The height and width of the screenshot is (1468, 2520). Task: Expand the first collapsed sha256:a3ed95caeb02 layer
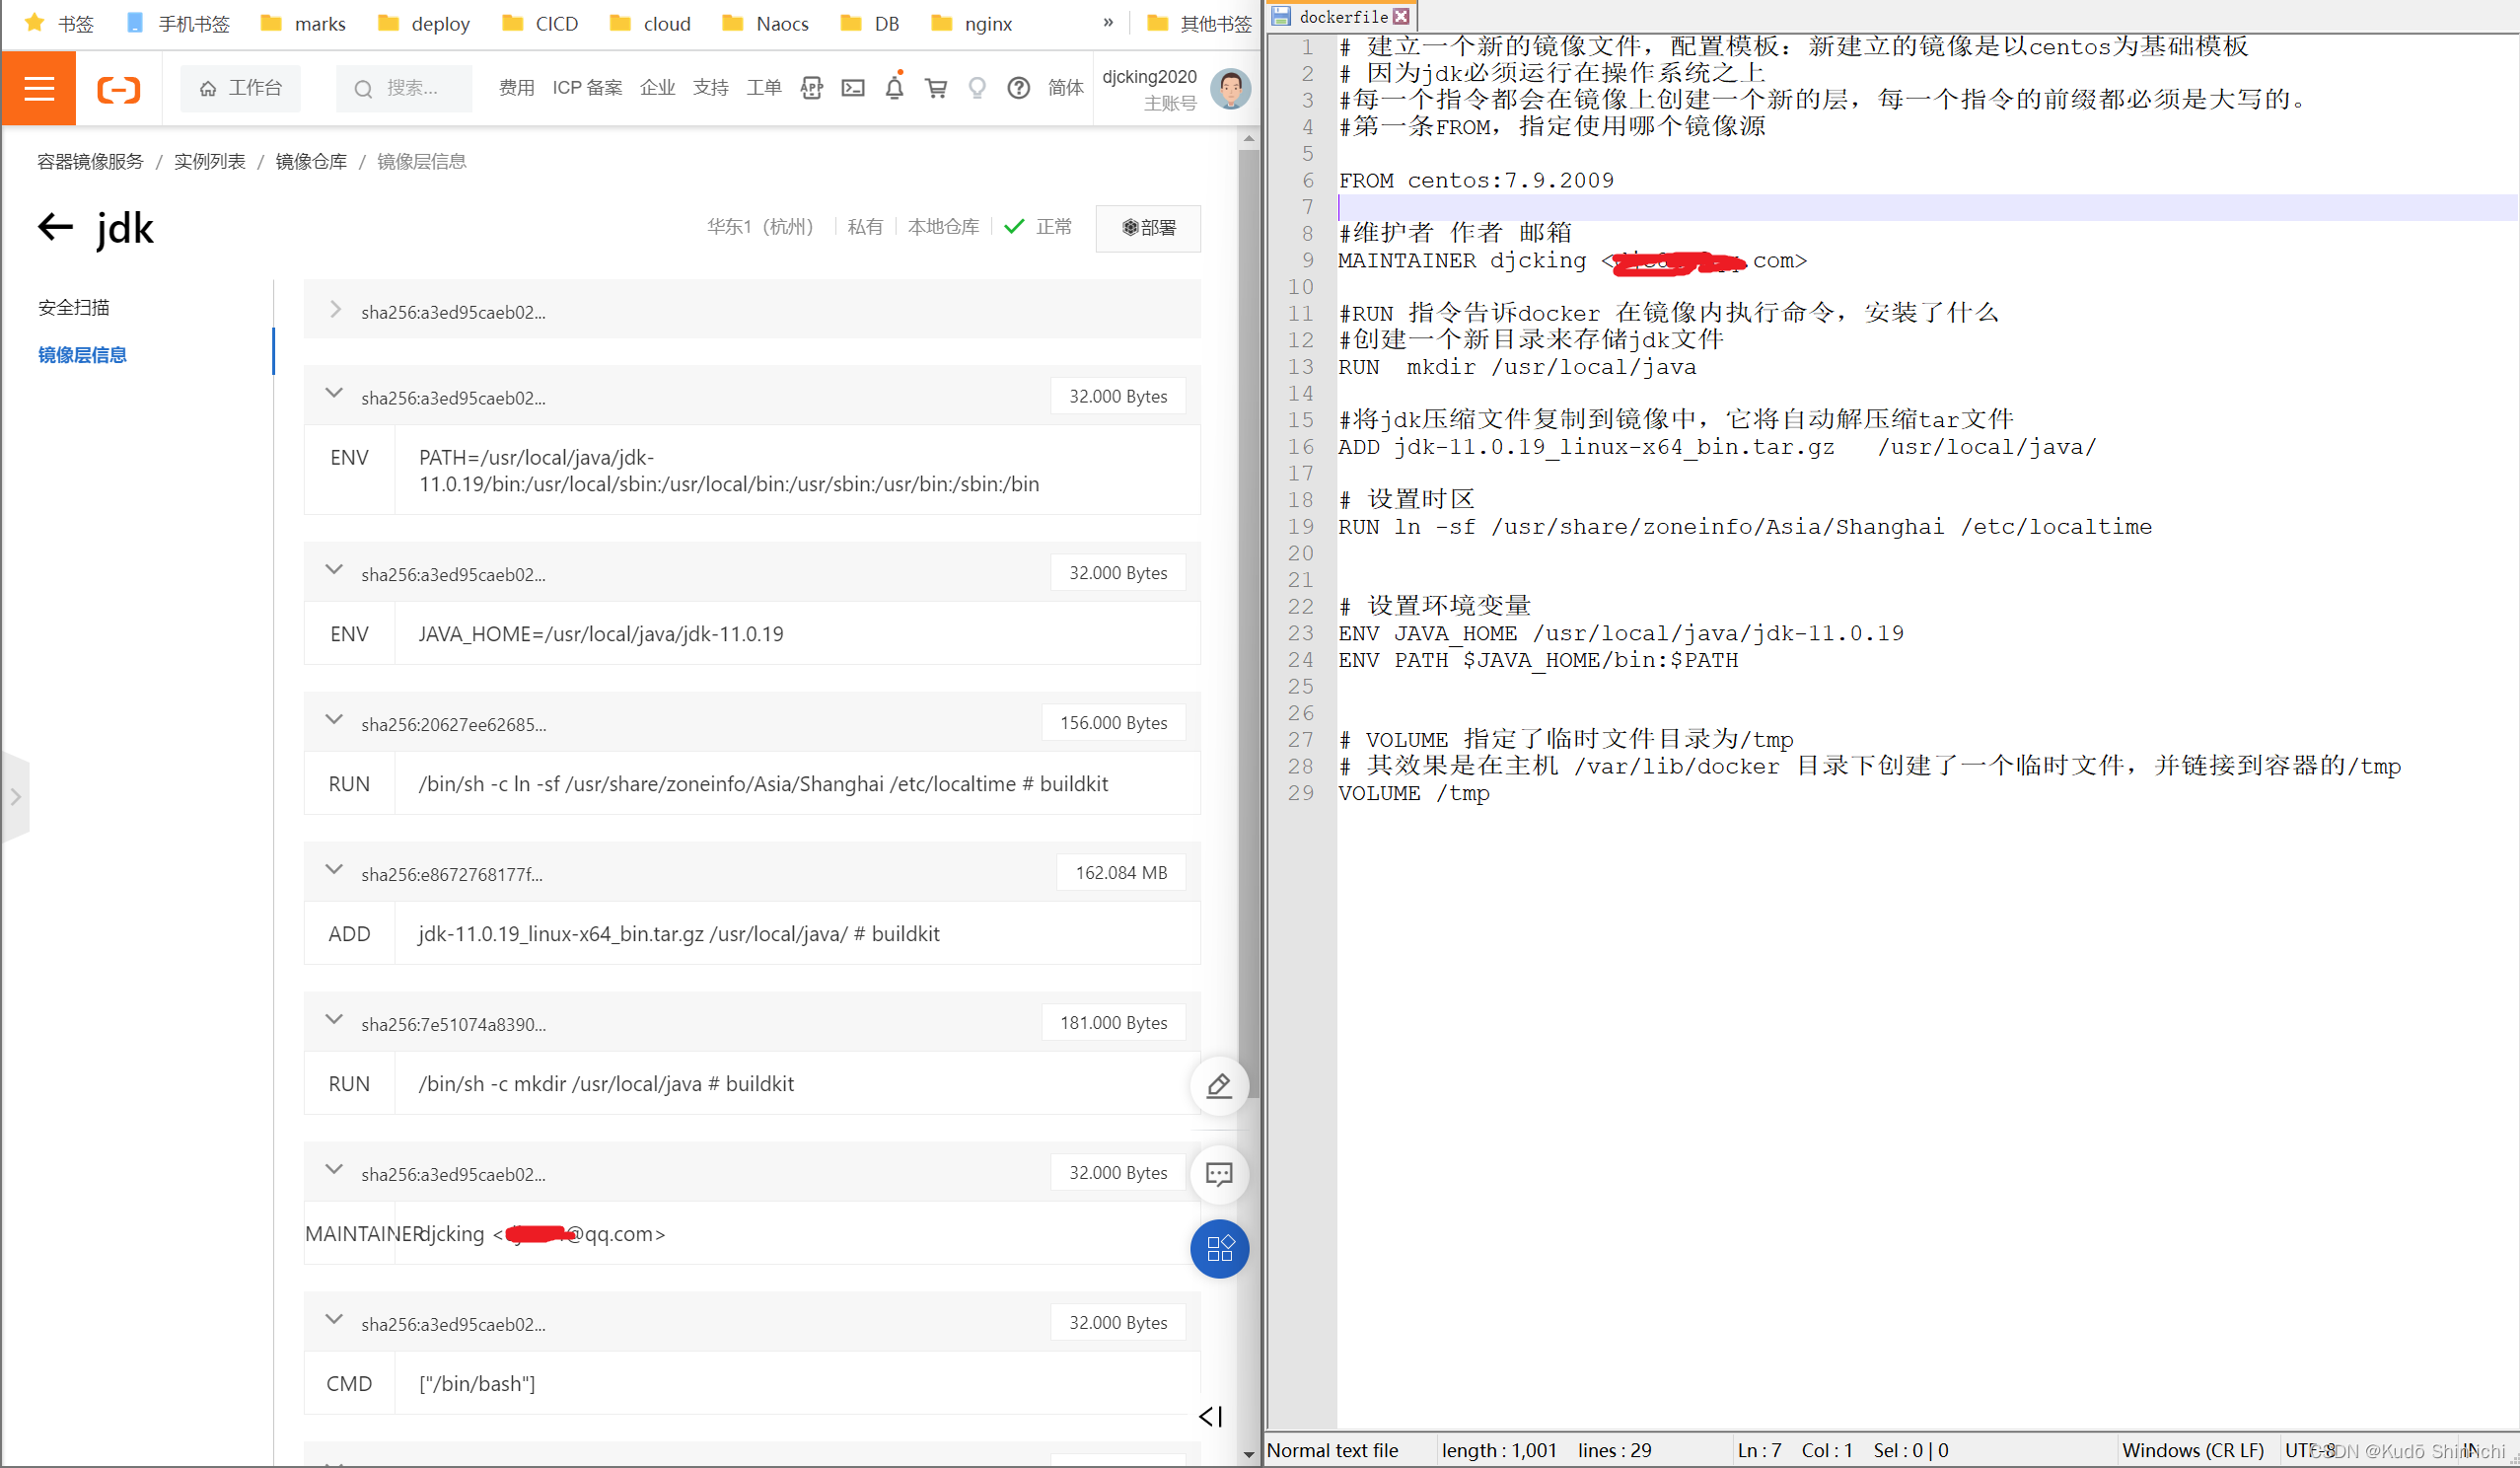coord(335,310)
